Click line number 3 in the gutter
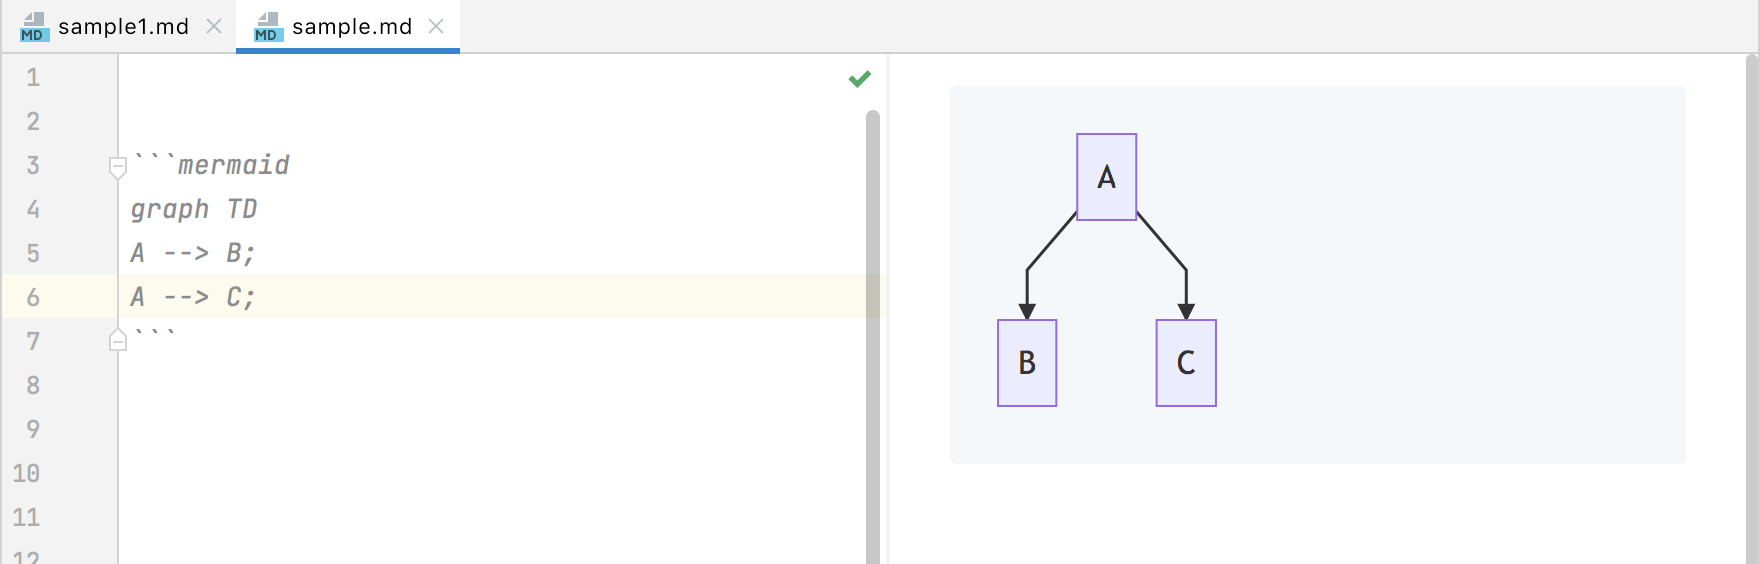 pyautogui.click(x=33, y=165)
